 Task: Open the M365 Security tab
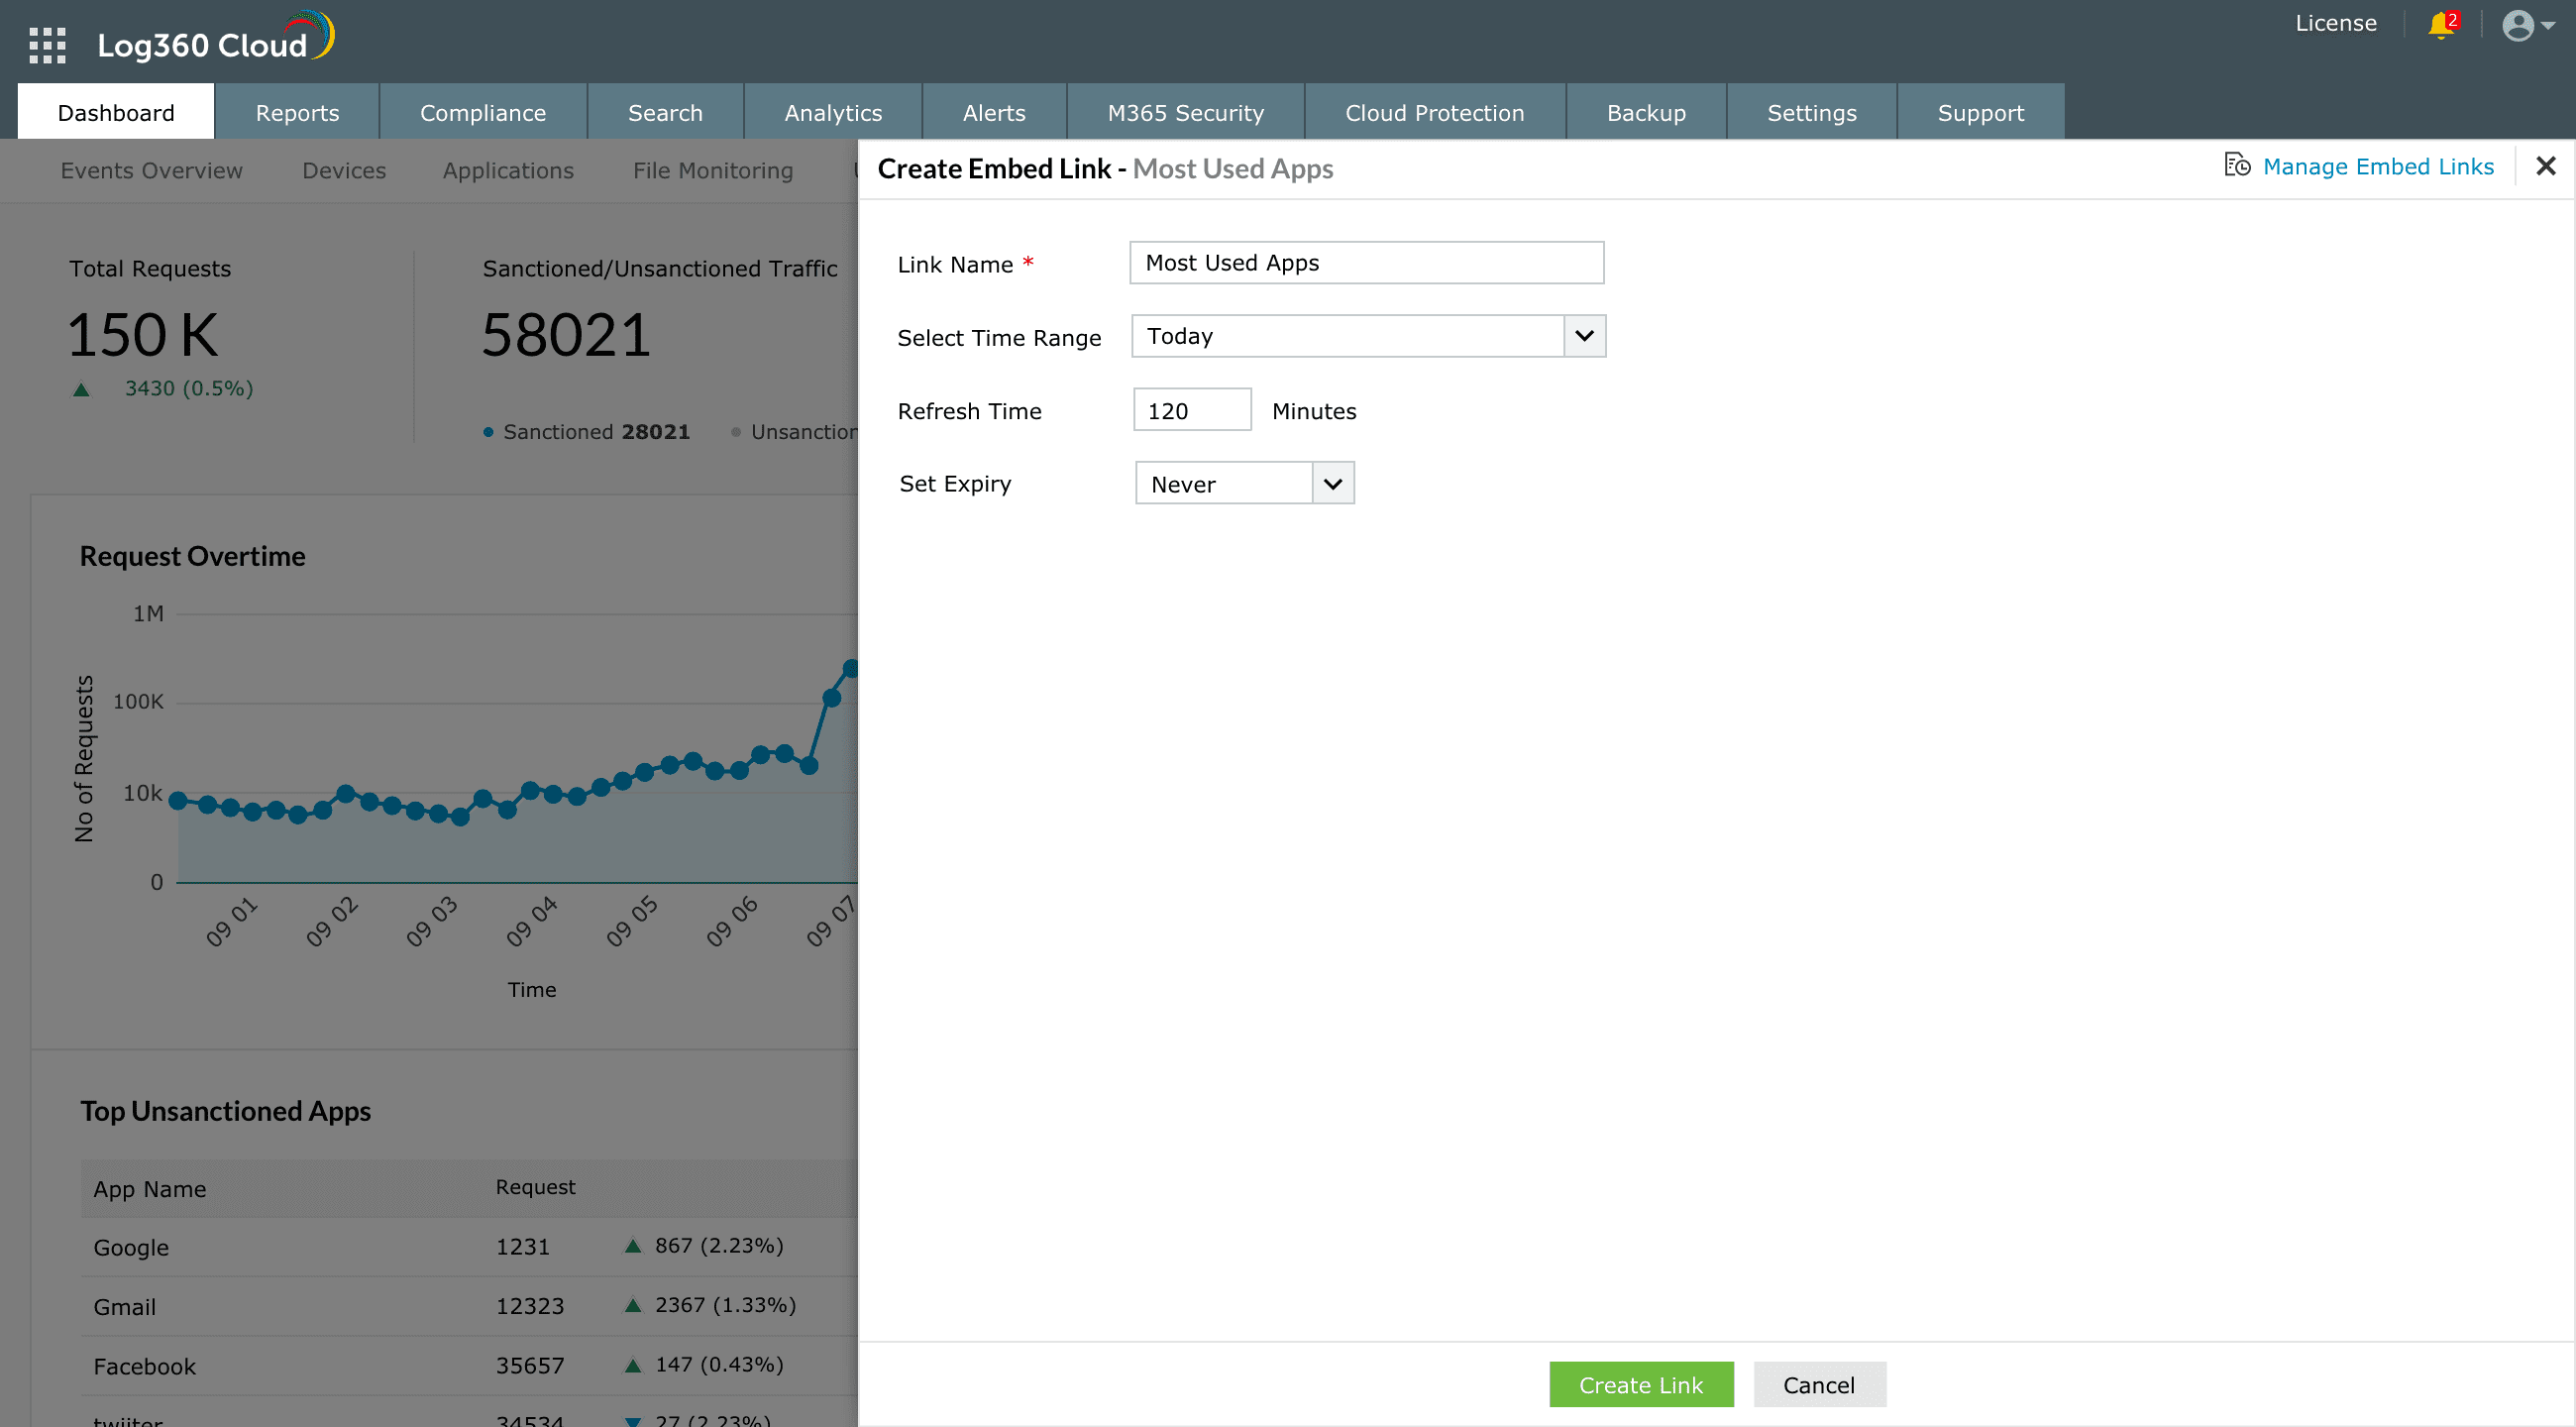1185,113
